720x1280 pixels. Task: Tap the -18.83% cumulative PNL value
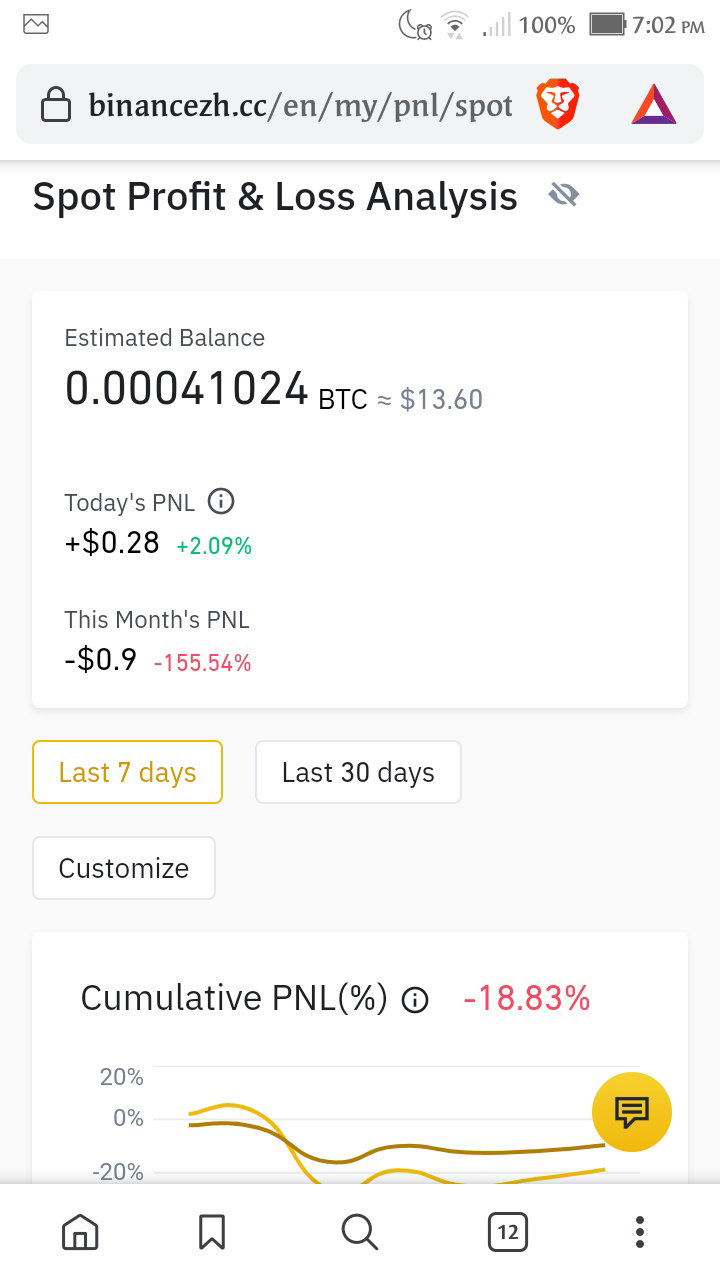pyautogui.click(x=527, y=998)
